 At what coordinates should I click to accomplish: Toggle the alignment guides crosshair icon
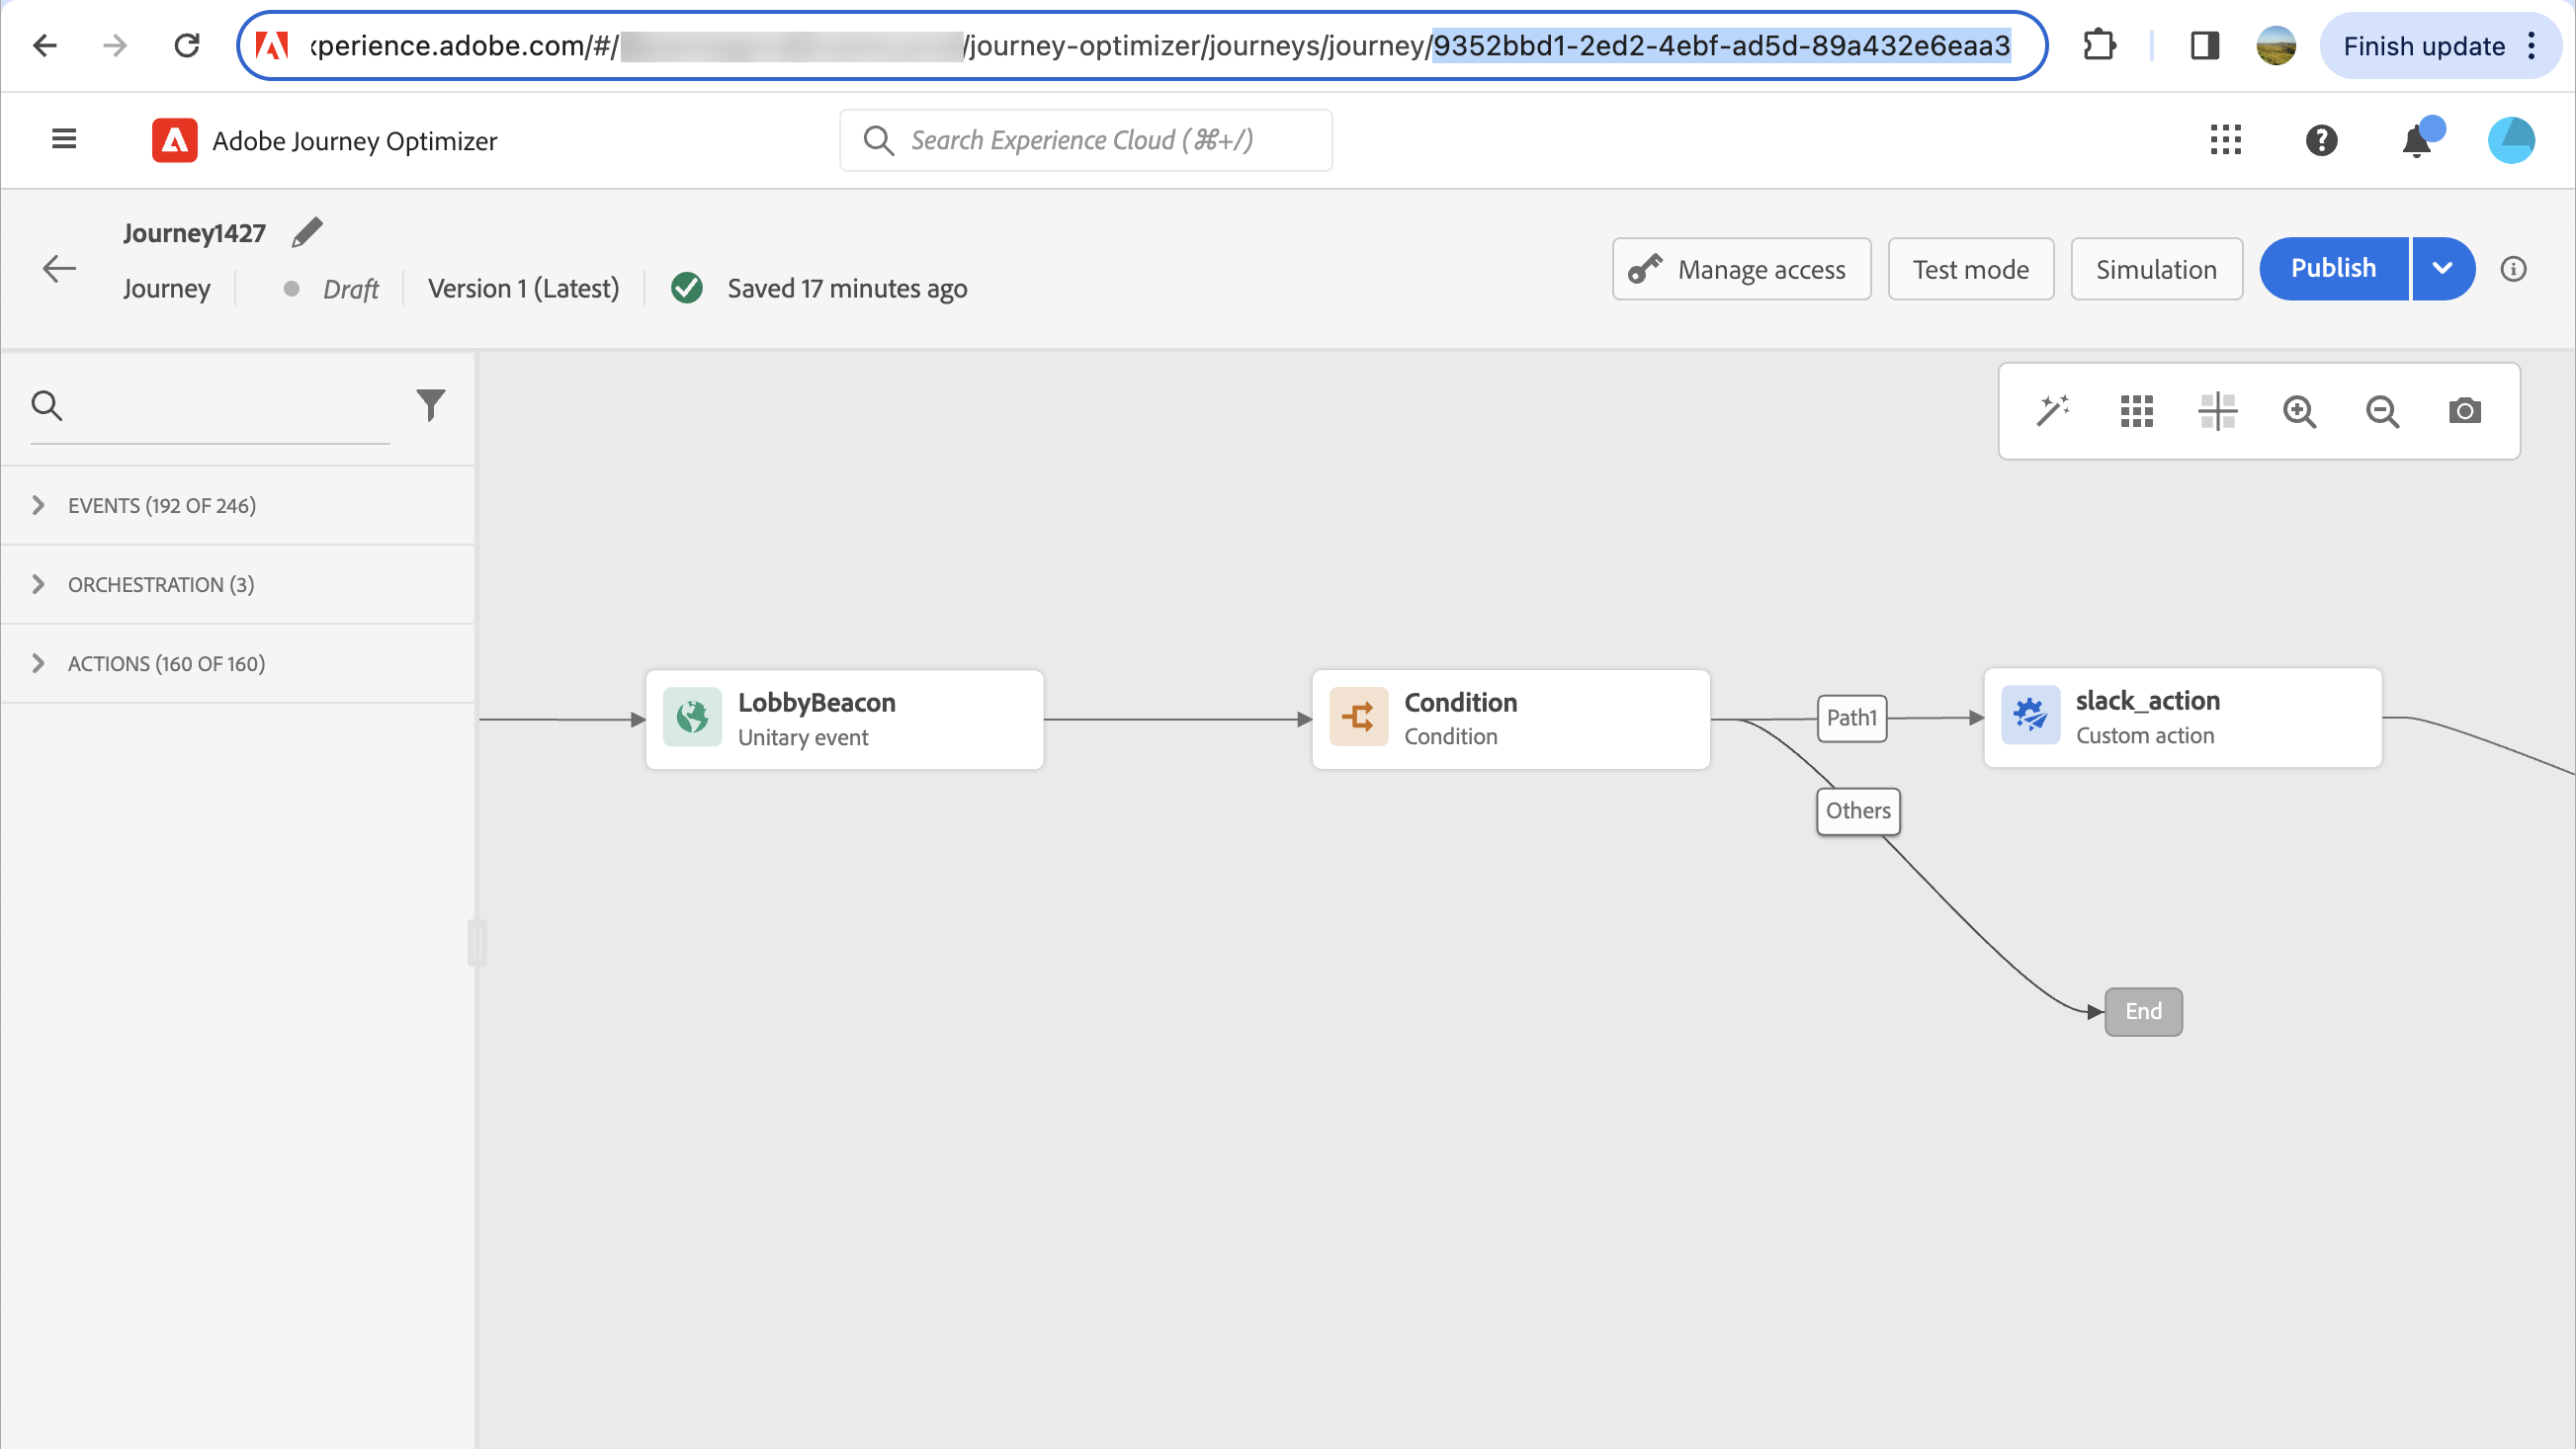pyautogui.click(x=2217, y=411)
